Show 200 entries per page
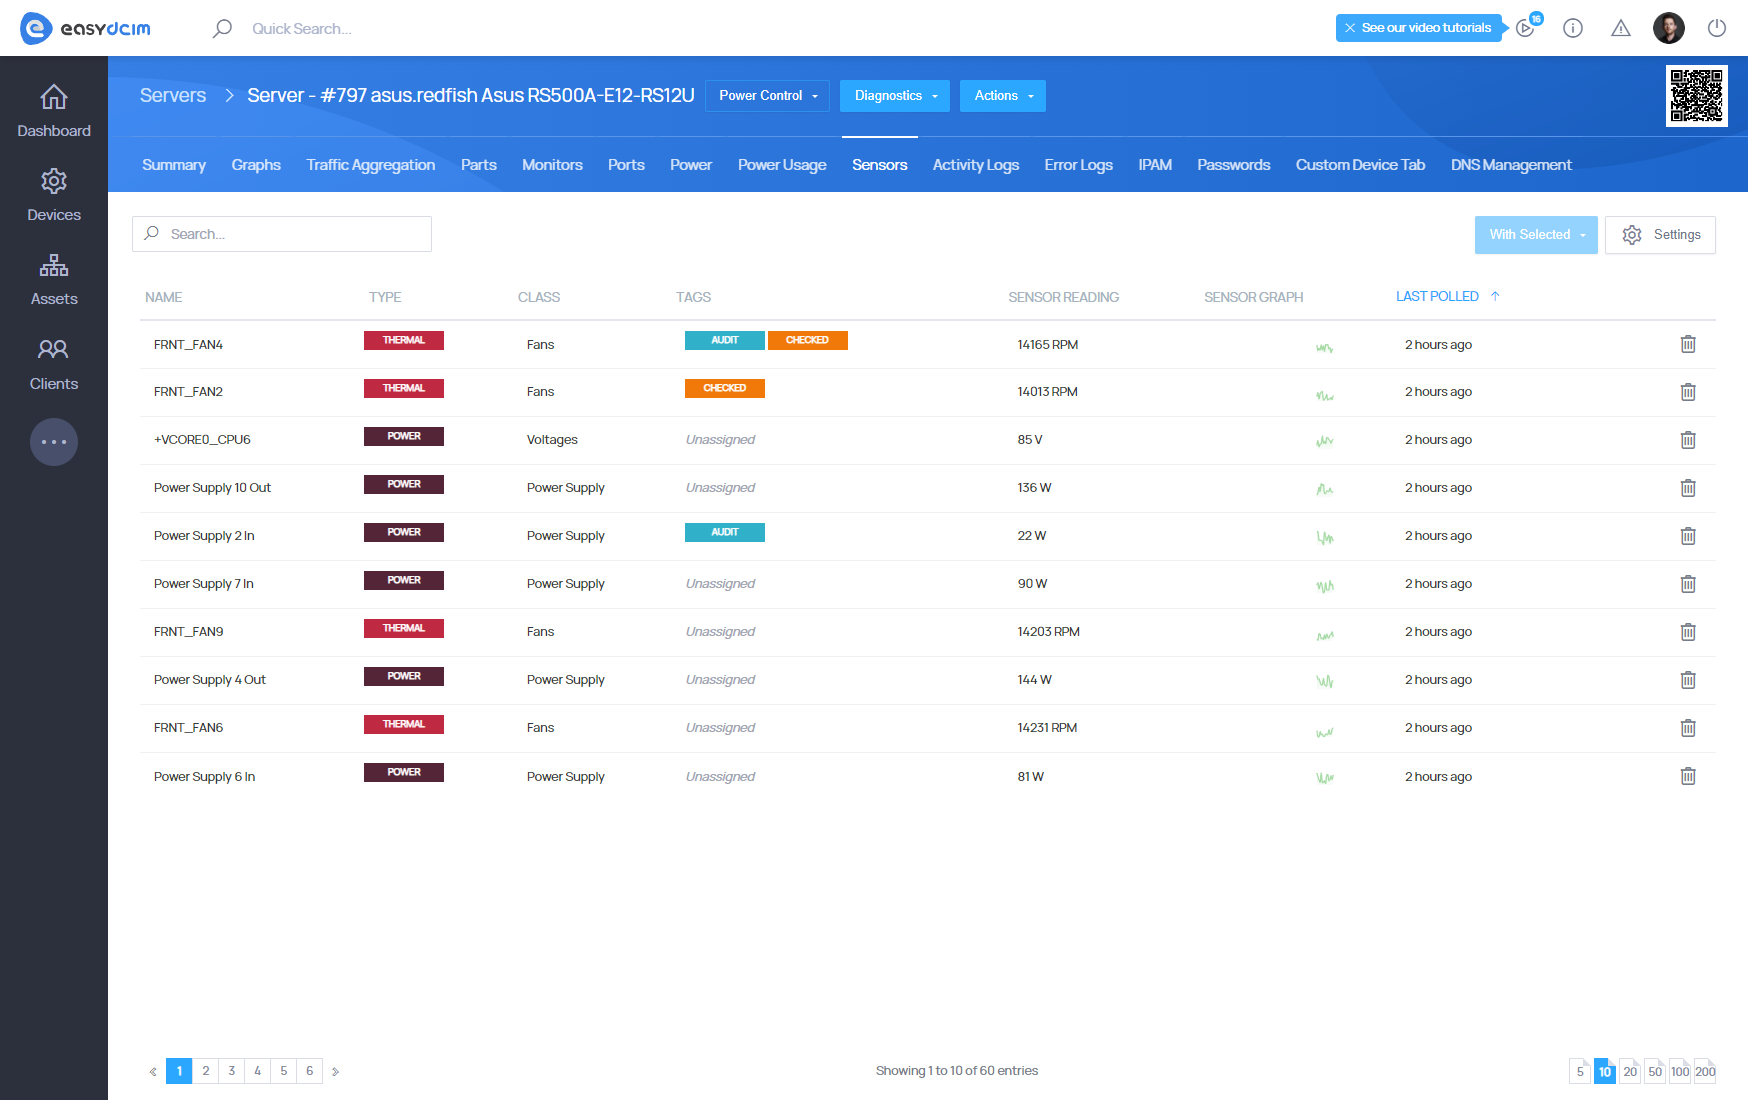Viewport: 1748px width, 1100px height. [1705, 1071]
